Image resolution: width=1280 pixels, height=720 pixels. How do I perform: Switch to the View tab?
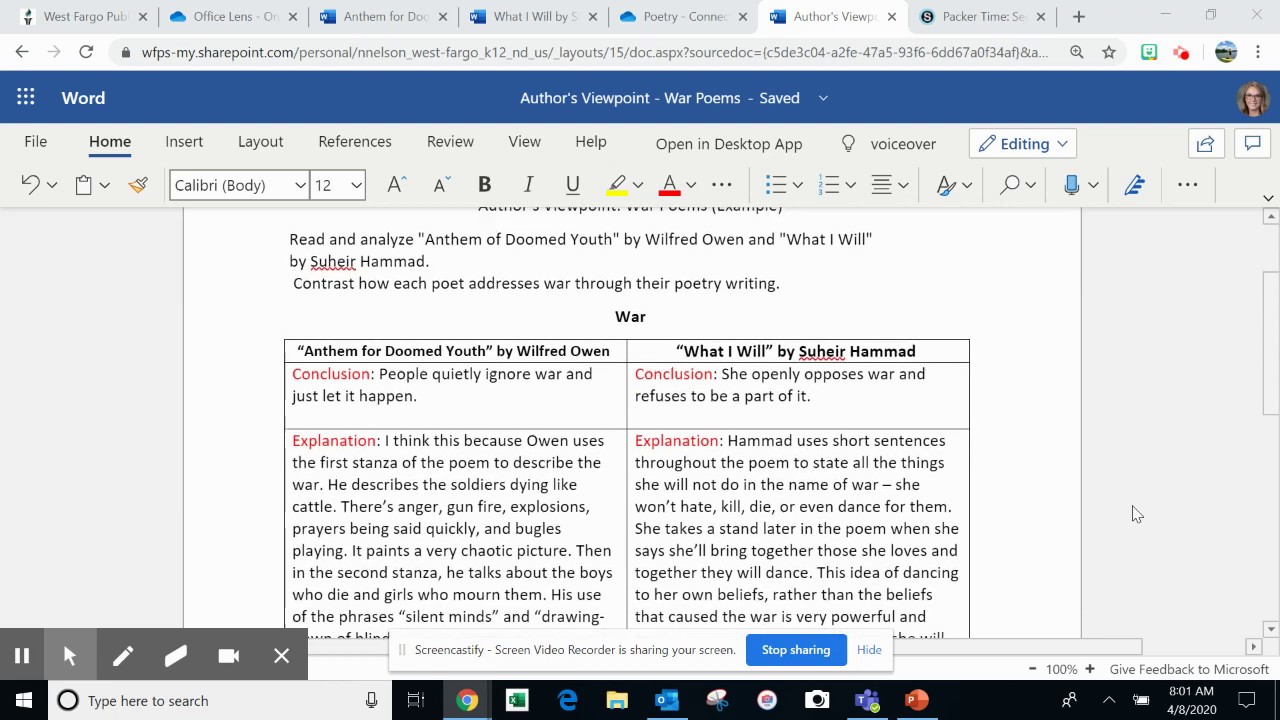[x=524, y=142]
